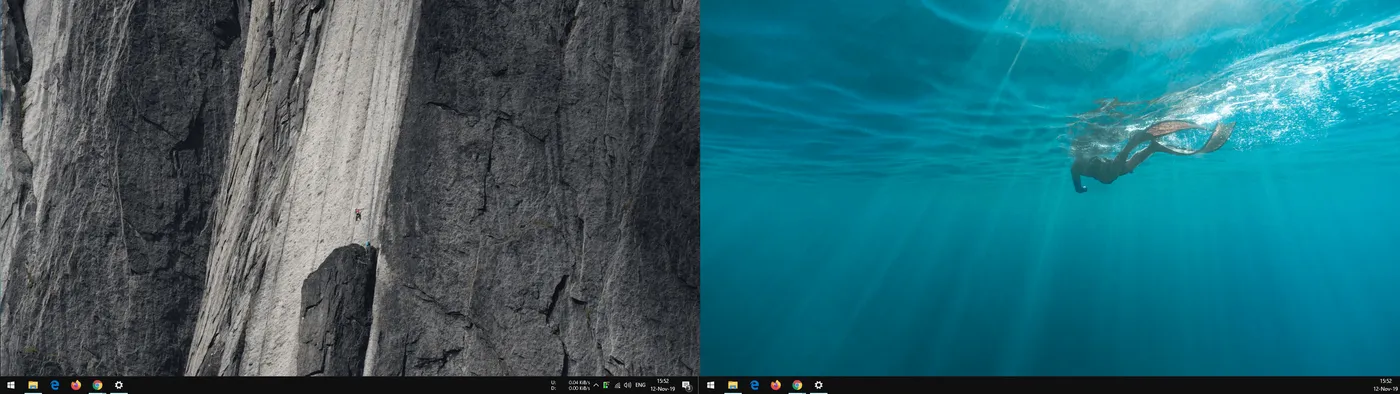This screenshot has width=1400, height=394.
Task: Open Chrome on rock-wallpaper monitor taskbar
Action: tap(97, 385)
